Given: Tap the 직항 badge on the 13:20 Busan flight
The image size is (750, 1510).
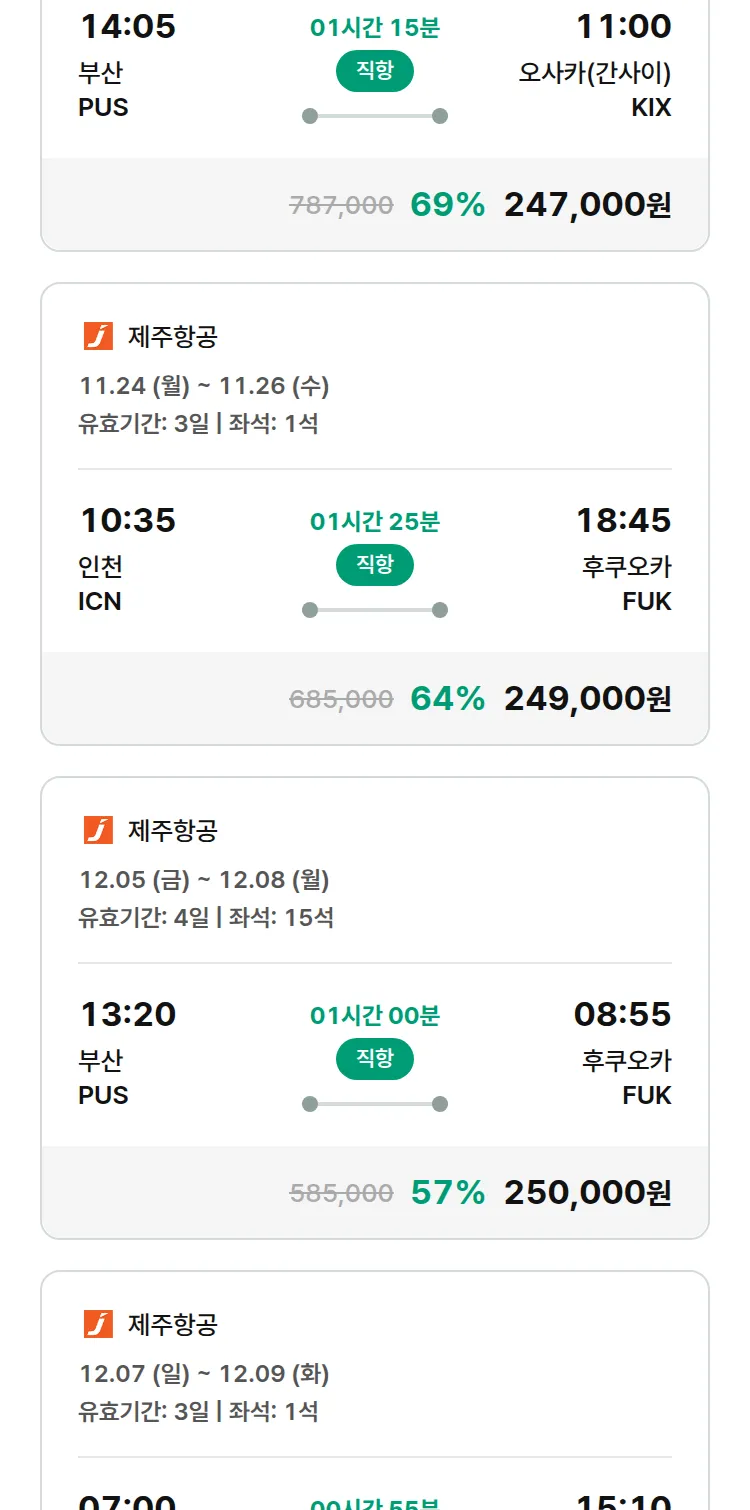Looking at the screenshot, I should tap(375, 1059).
